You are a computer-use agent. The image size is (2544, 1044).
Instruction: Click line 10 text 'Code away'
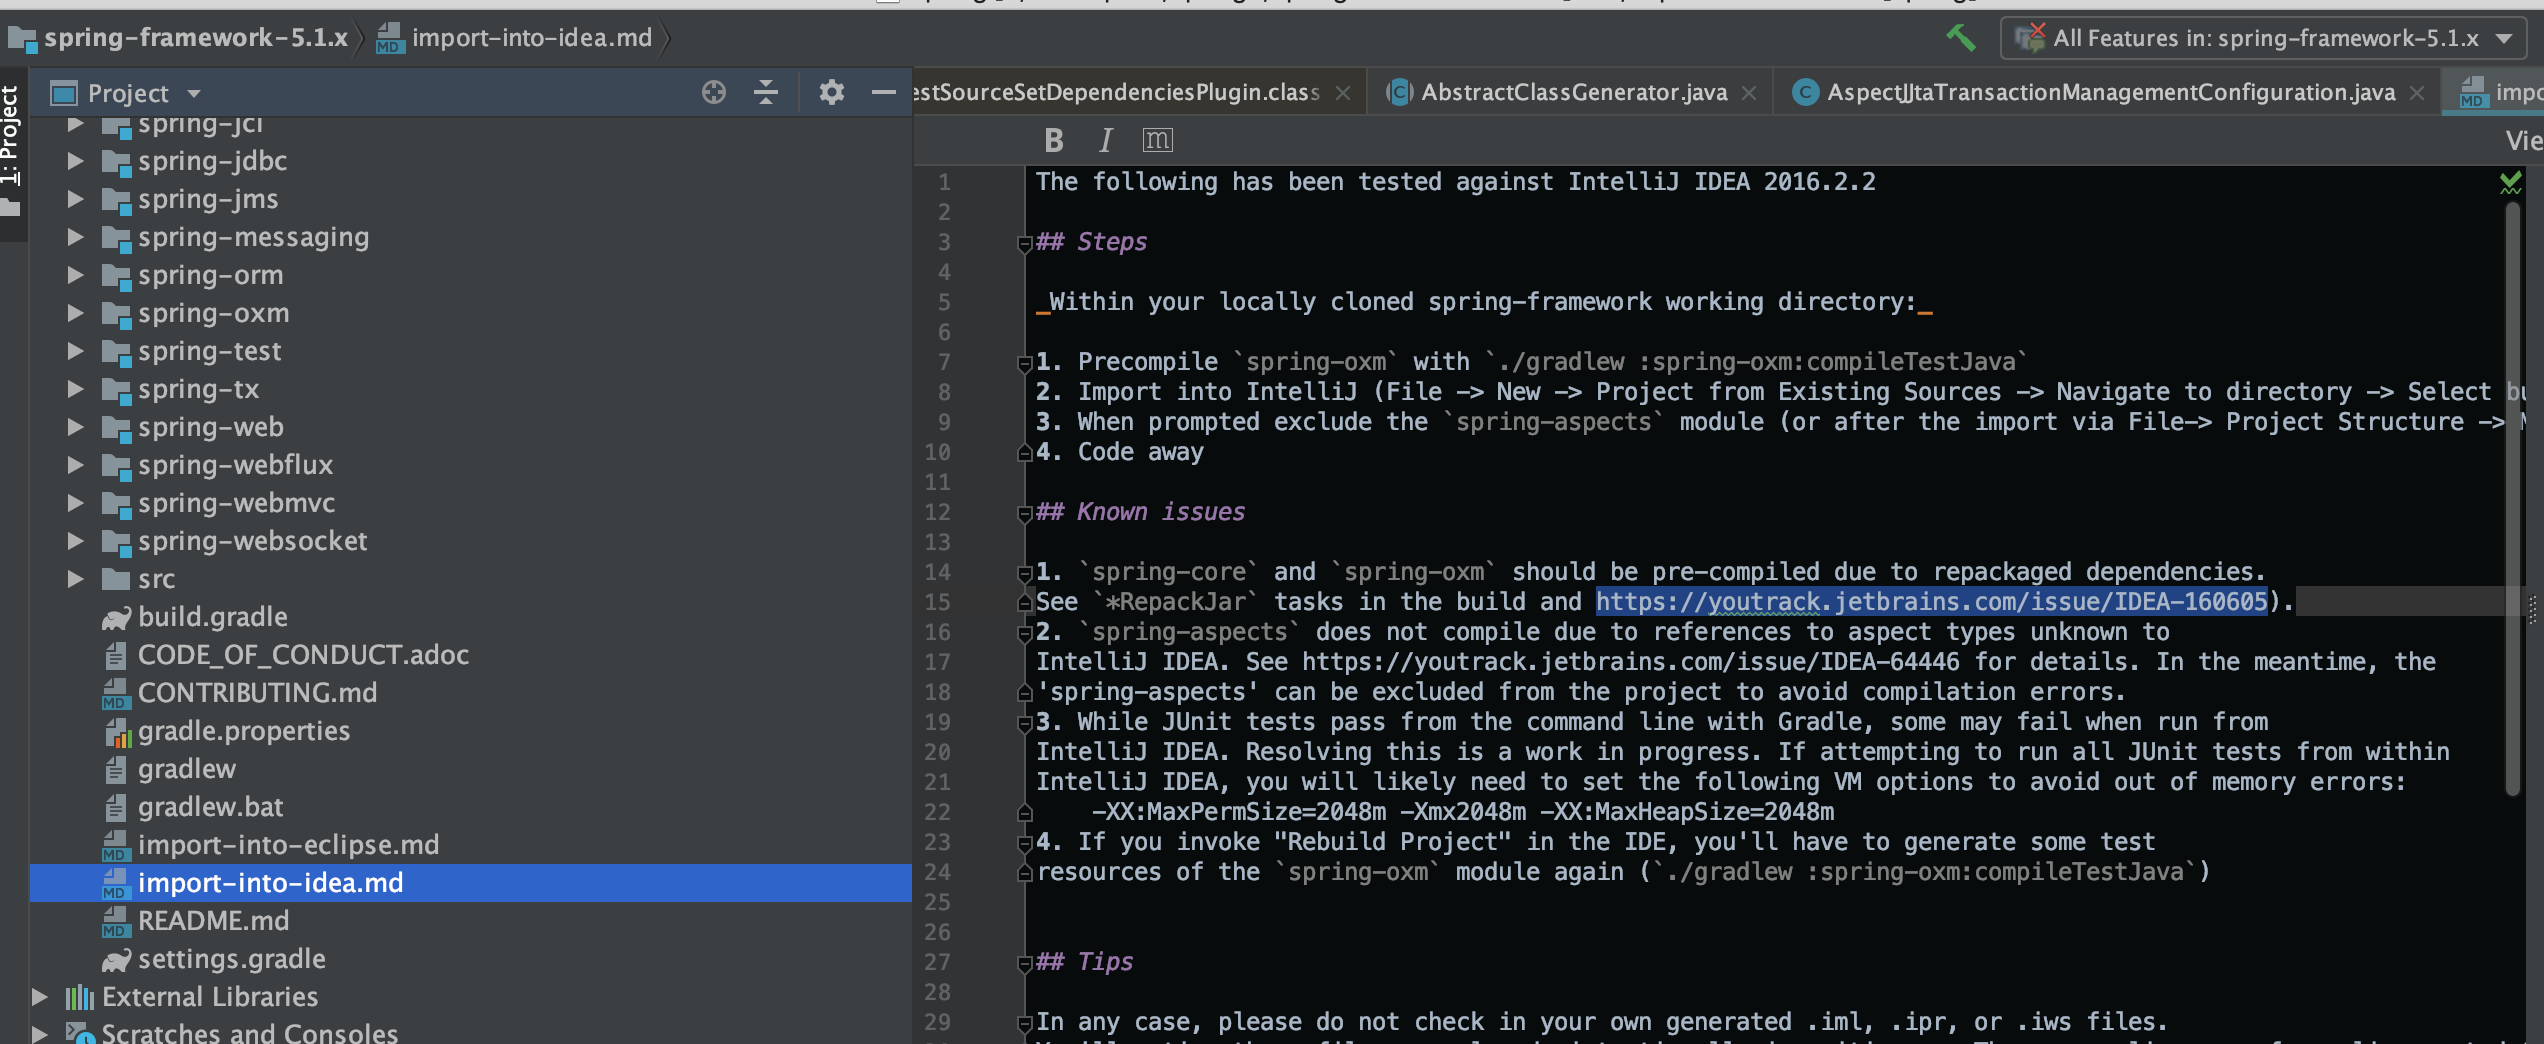tap(1140, 452)
